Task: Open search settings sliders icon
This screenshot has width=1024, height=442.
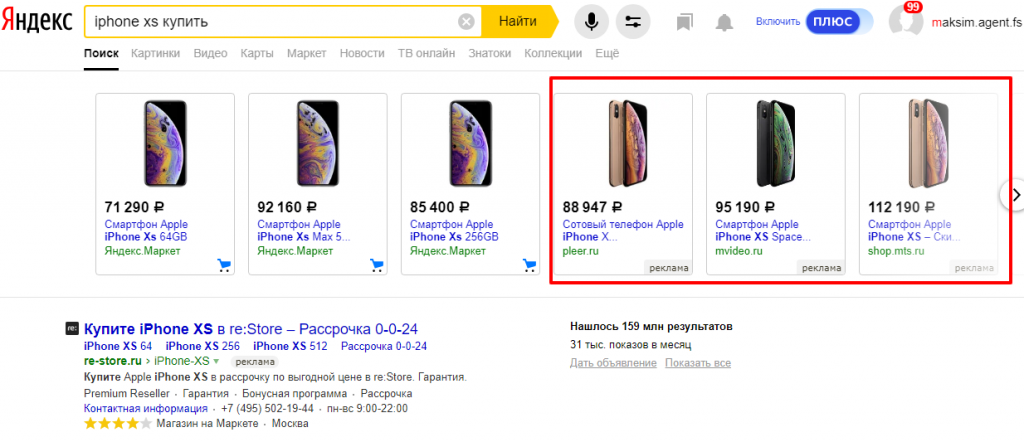Action: pyautogui.click(x=632, y=21)
